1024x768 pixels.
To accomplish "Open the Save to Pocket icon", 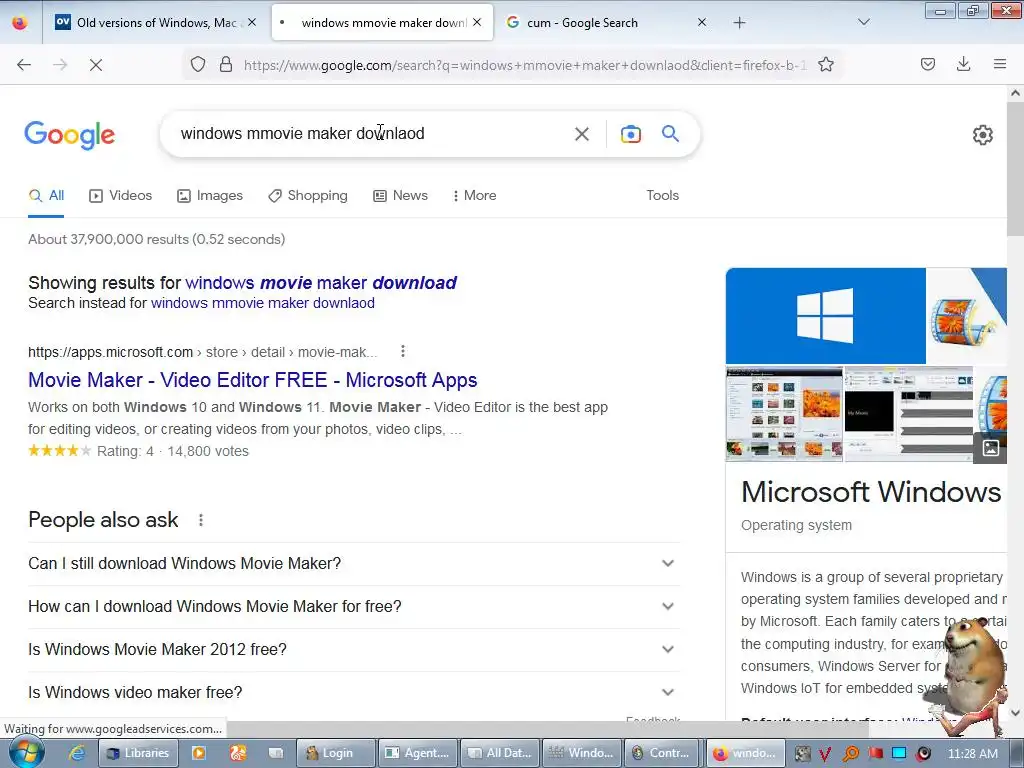I will (x=927, y=64).
